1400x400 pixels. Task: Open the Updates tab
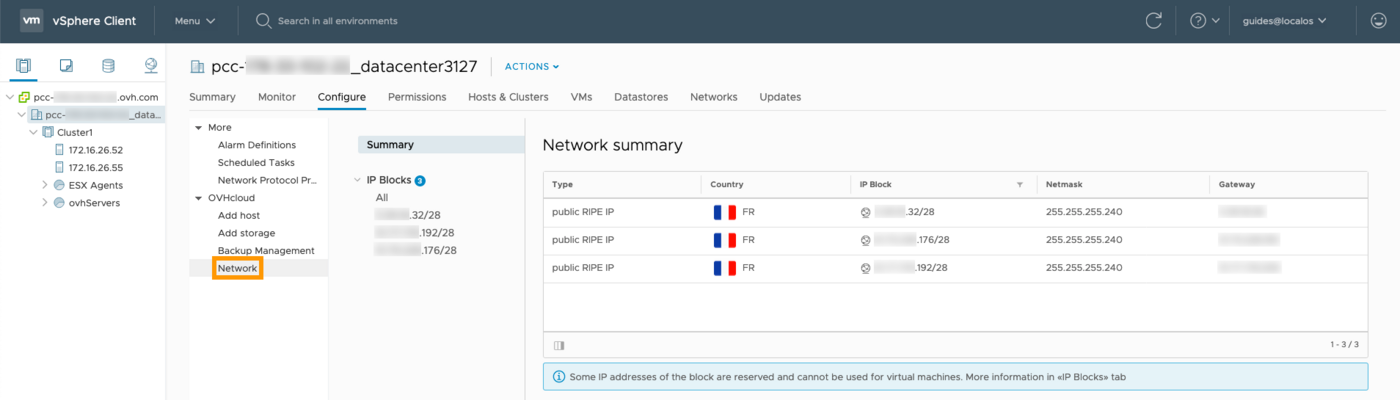point(780,97)
